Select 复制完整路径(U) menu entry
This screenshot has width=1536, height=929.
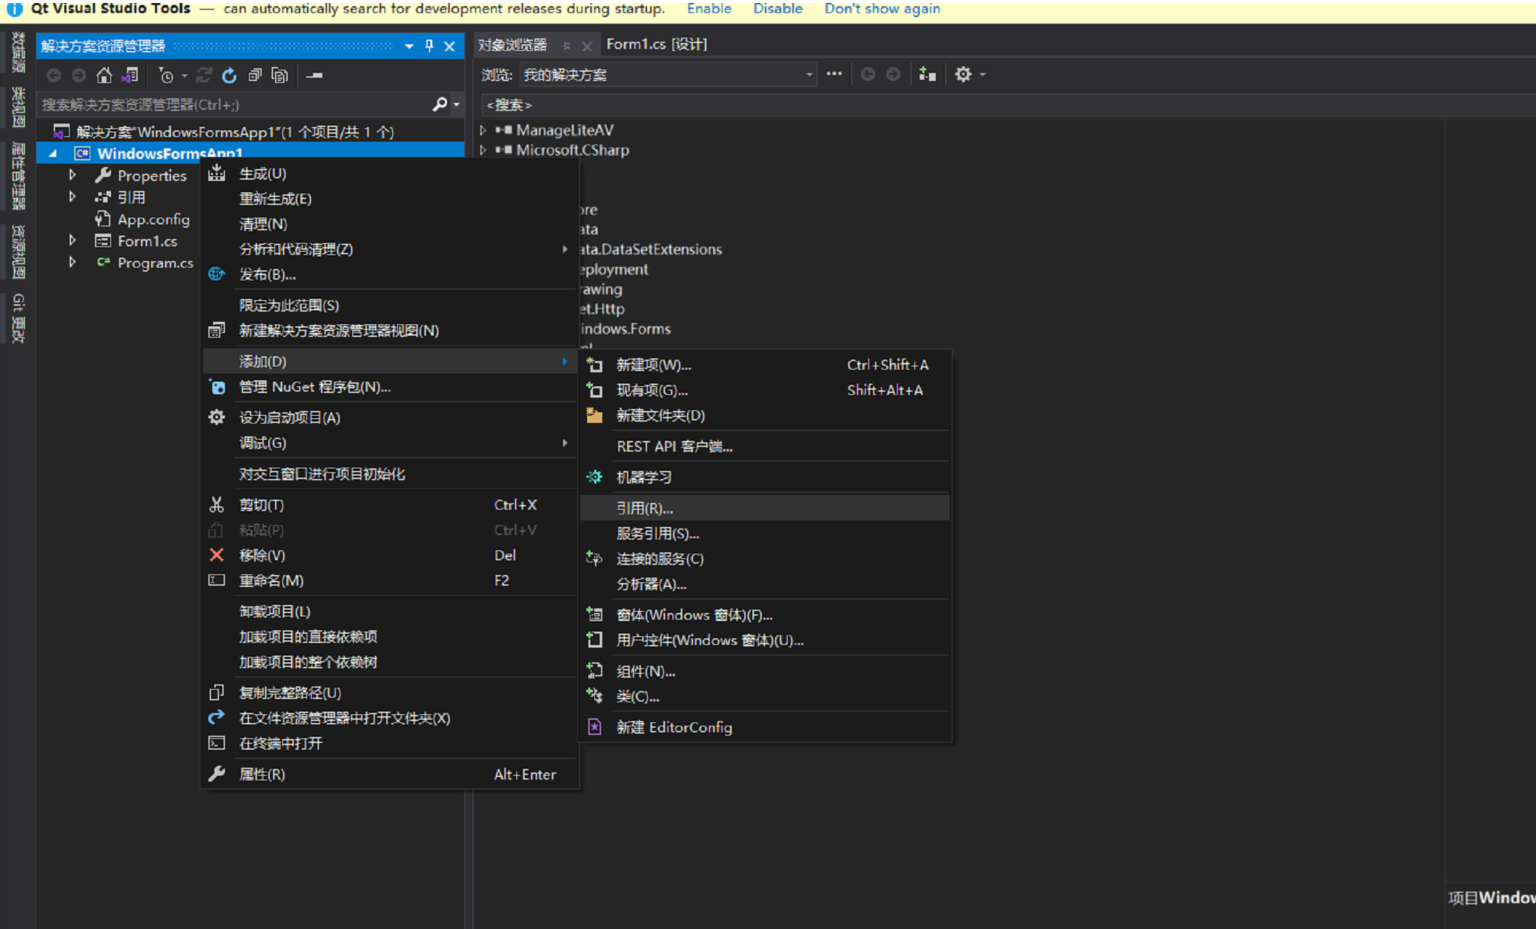[390, 693]
